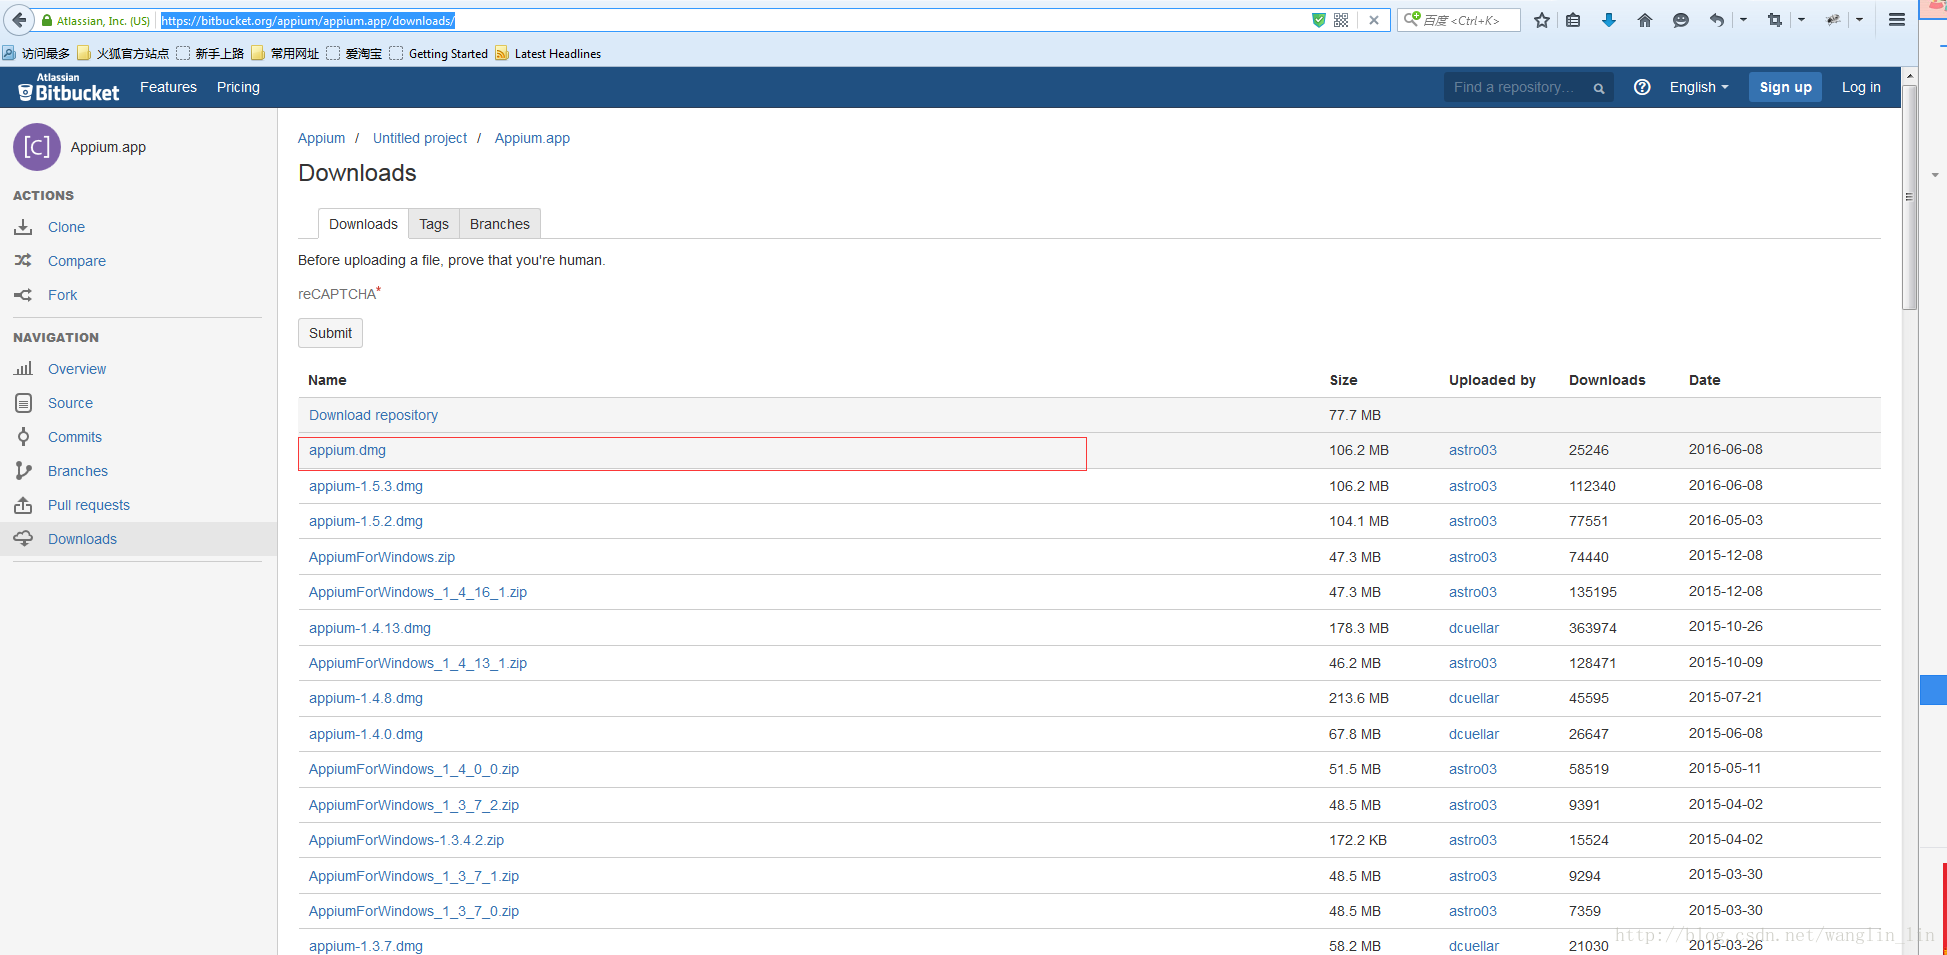Download AppiumForWindows.zip

click(382, 557)
